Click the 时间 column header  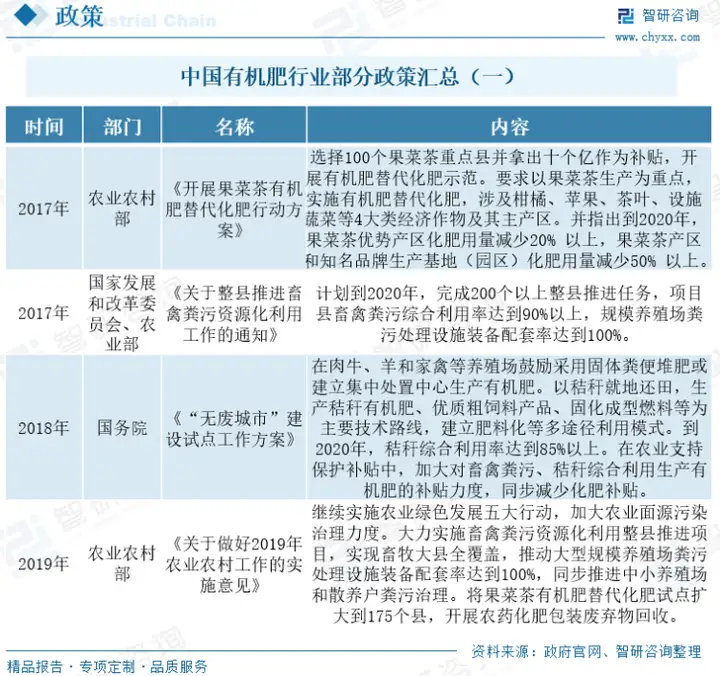(44, 125)
